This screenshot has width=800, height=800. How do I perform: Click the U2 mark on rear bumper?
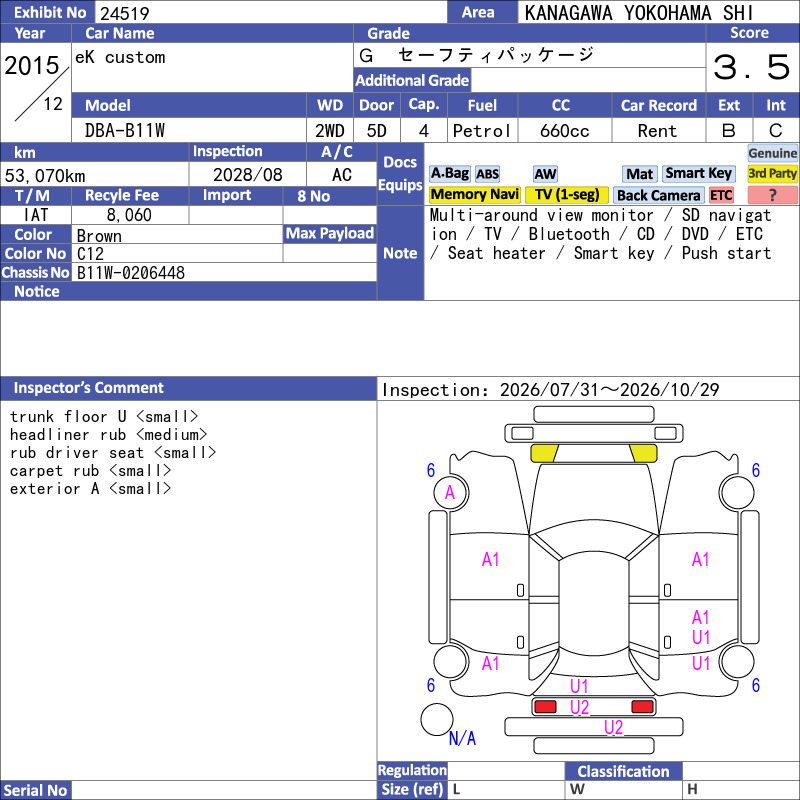tap(613, 727)
